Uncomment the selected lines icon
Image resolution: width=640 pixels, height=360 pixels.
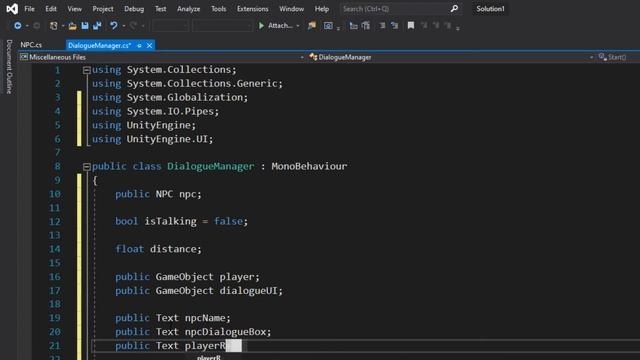394,26
